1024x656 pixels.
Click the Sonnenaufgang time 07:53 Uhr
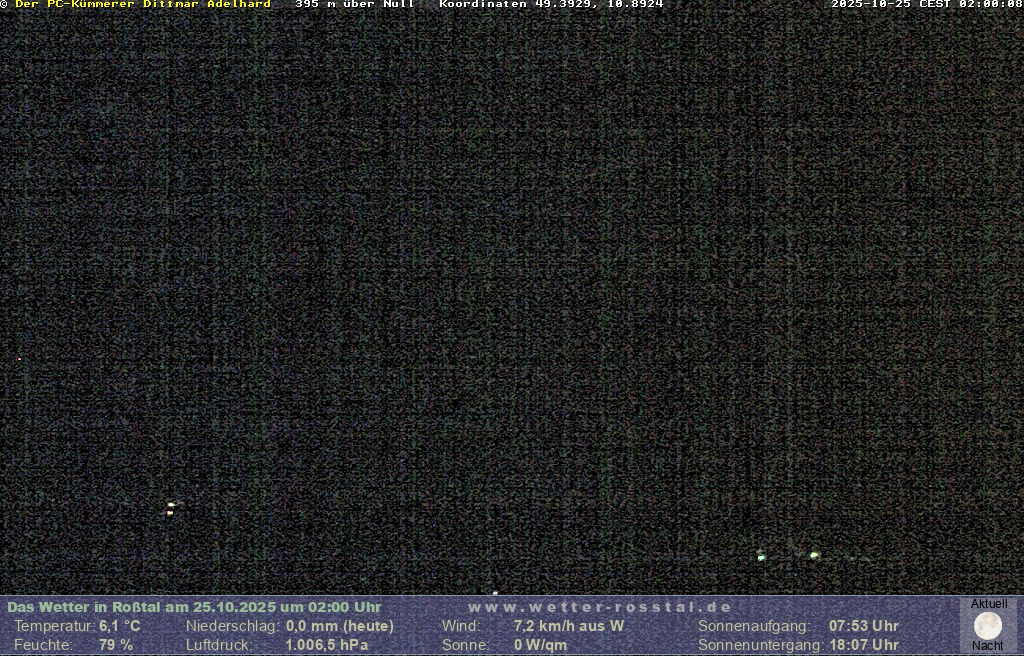coord(863,626)
